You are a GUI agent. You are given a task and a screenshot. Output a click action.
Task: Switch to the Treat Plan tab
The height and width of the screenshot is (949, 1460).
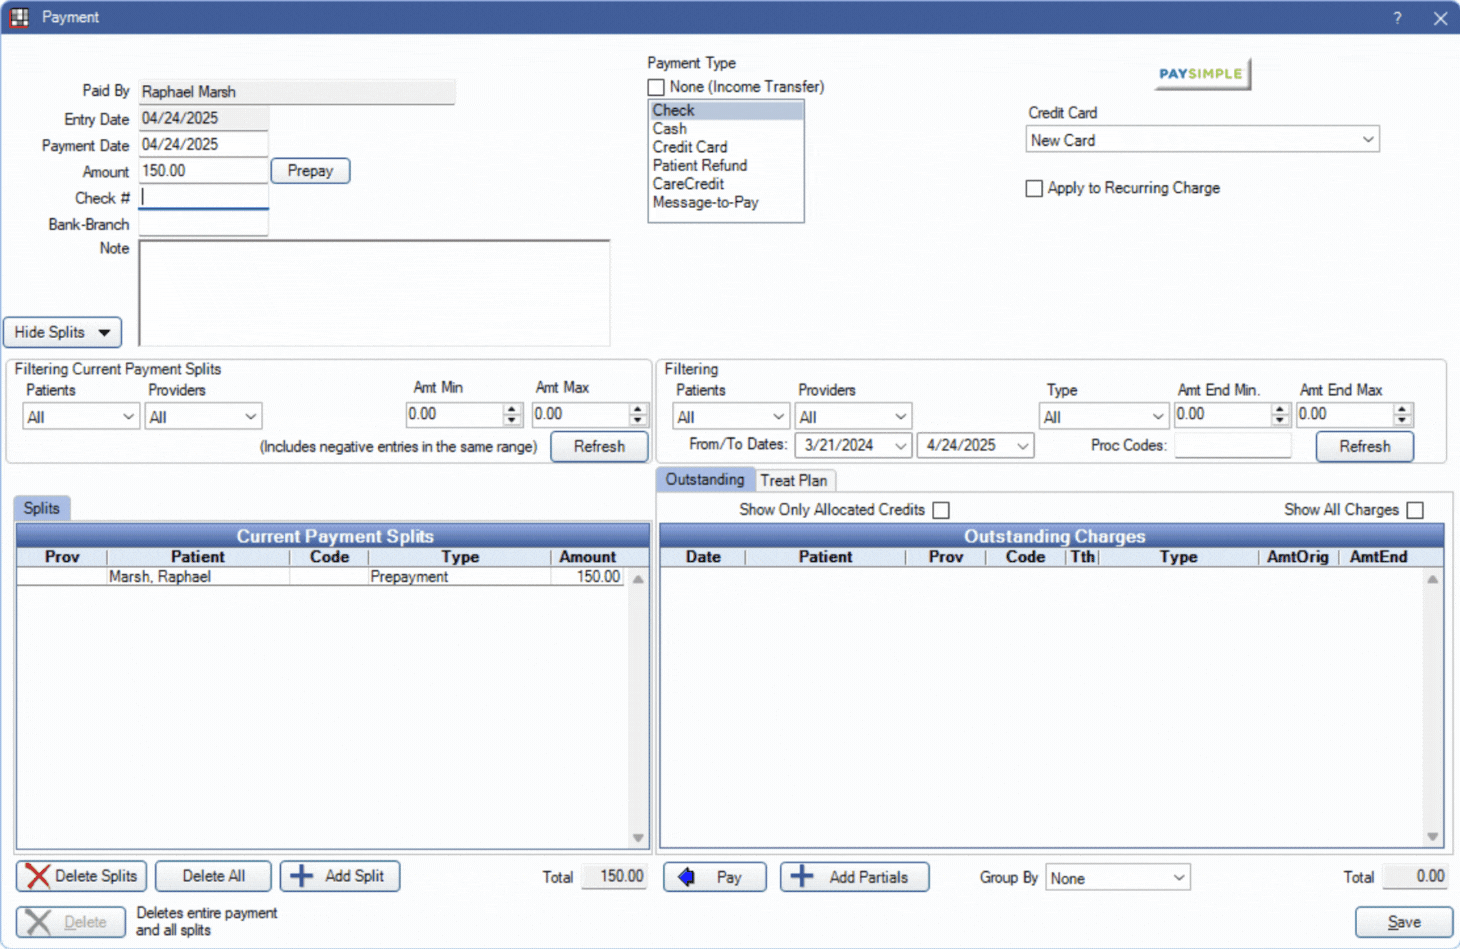[794, 481]
